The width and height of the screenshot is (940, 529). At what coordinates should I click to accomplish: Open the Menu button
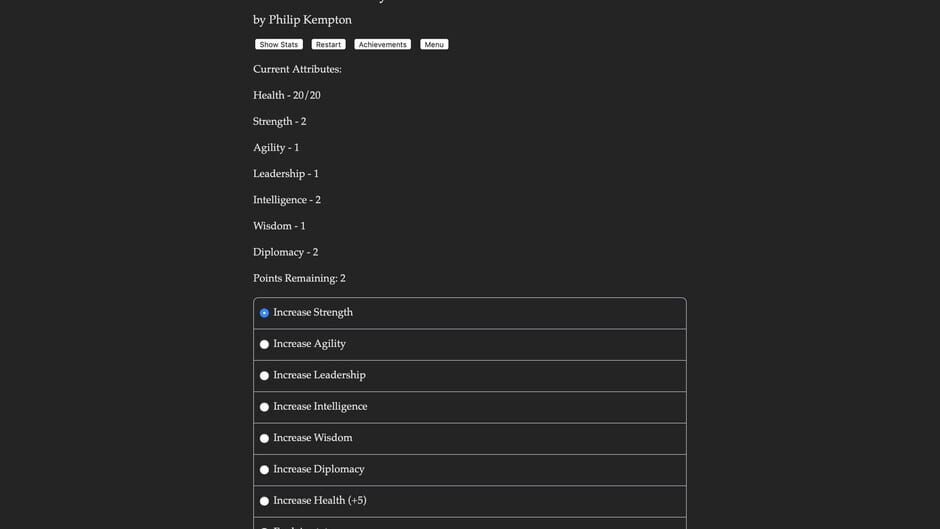pos(434,45)
